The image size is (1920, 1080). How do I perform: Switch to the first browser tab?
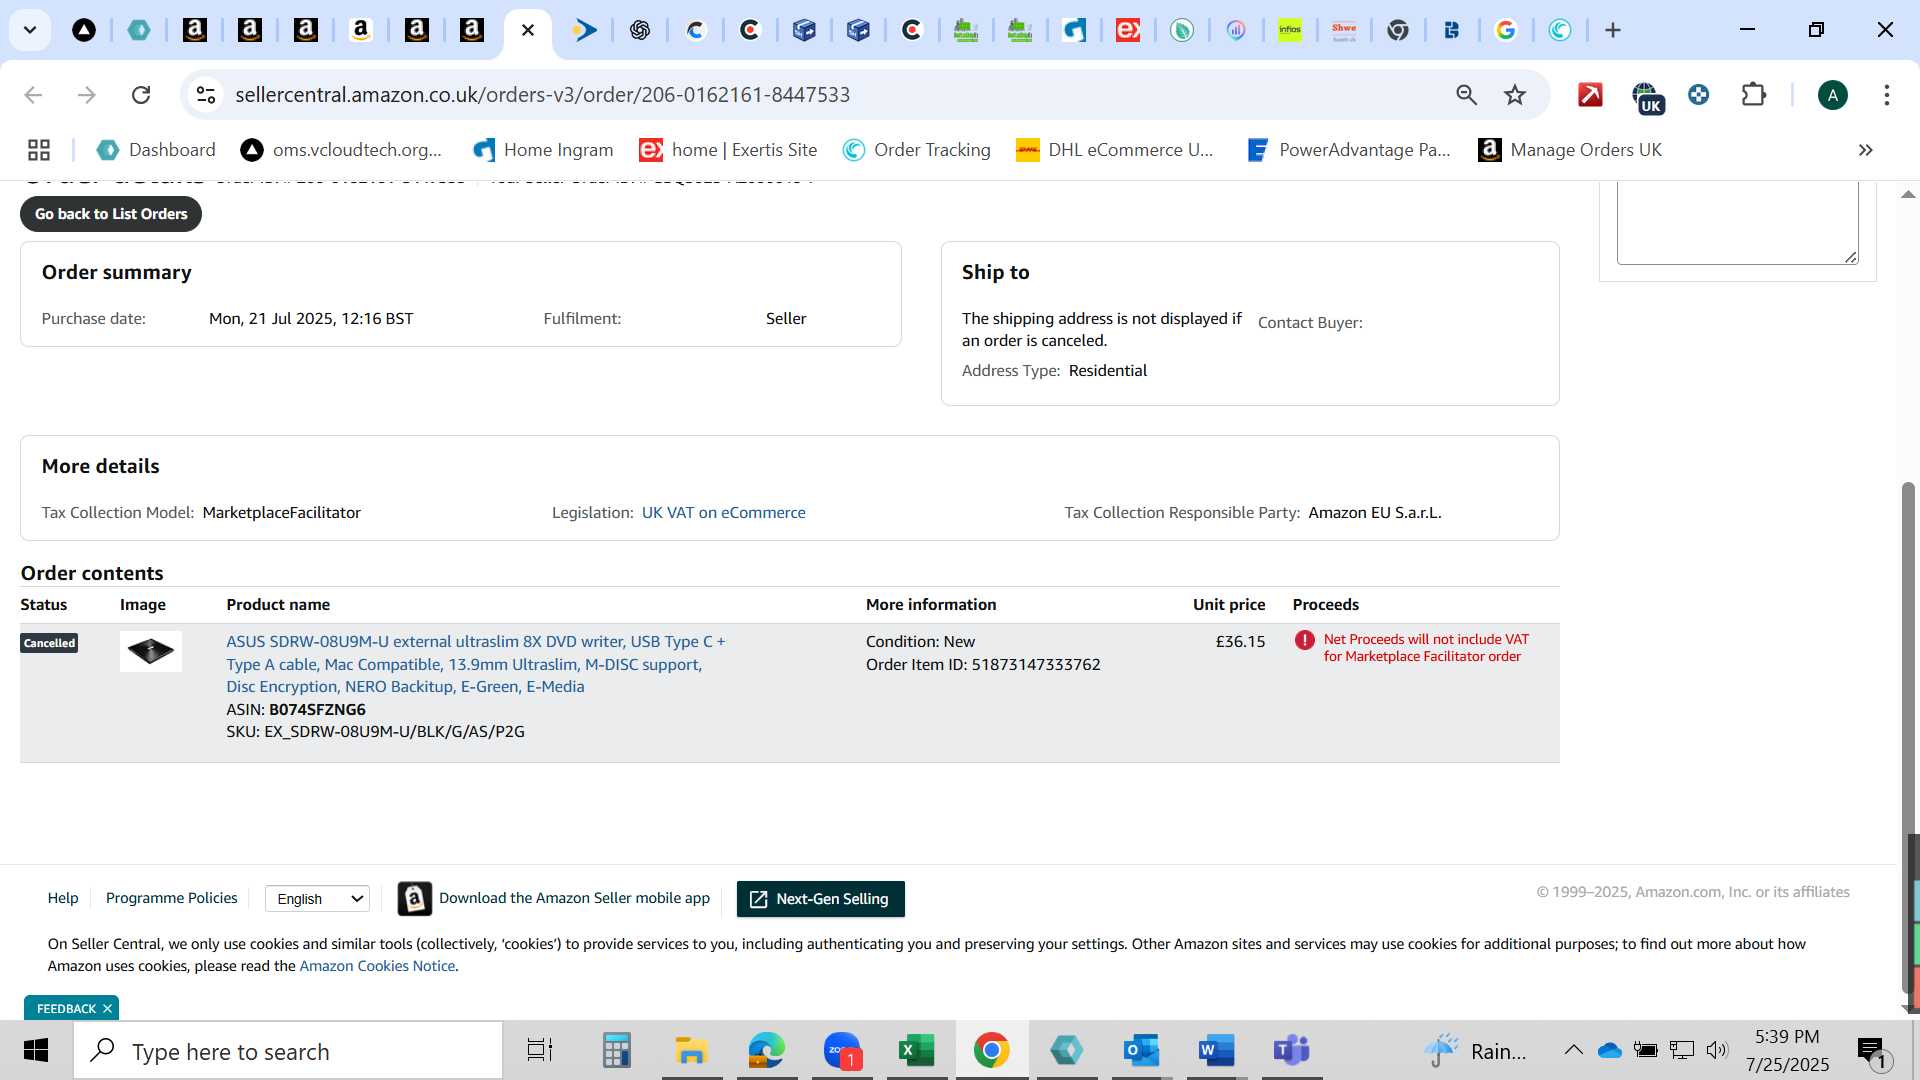tap(84, 30)
